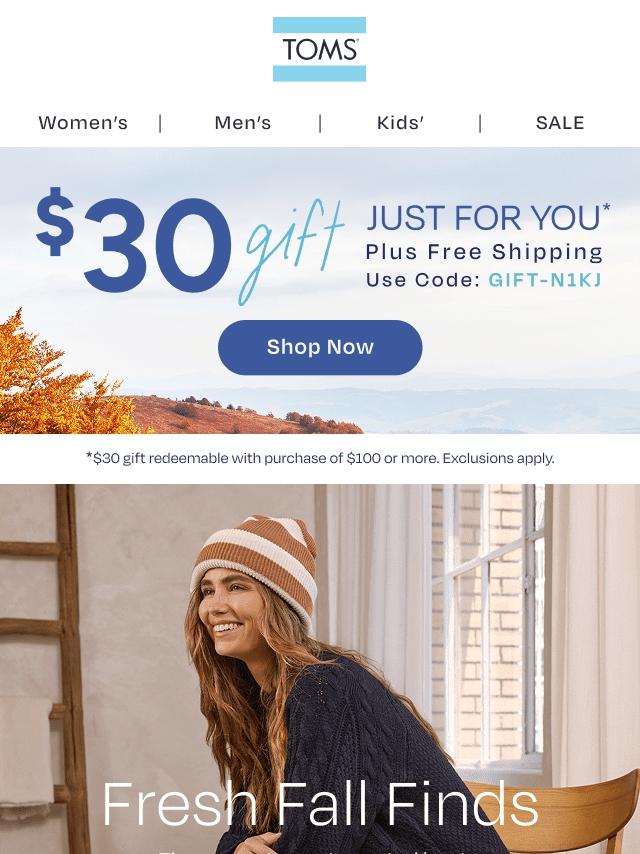Click the Shop Now button
The image size is (640, 854).
(320, 347)
